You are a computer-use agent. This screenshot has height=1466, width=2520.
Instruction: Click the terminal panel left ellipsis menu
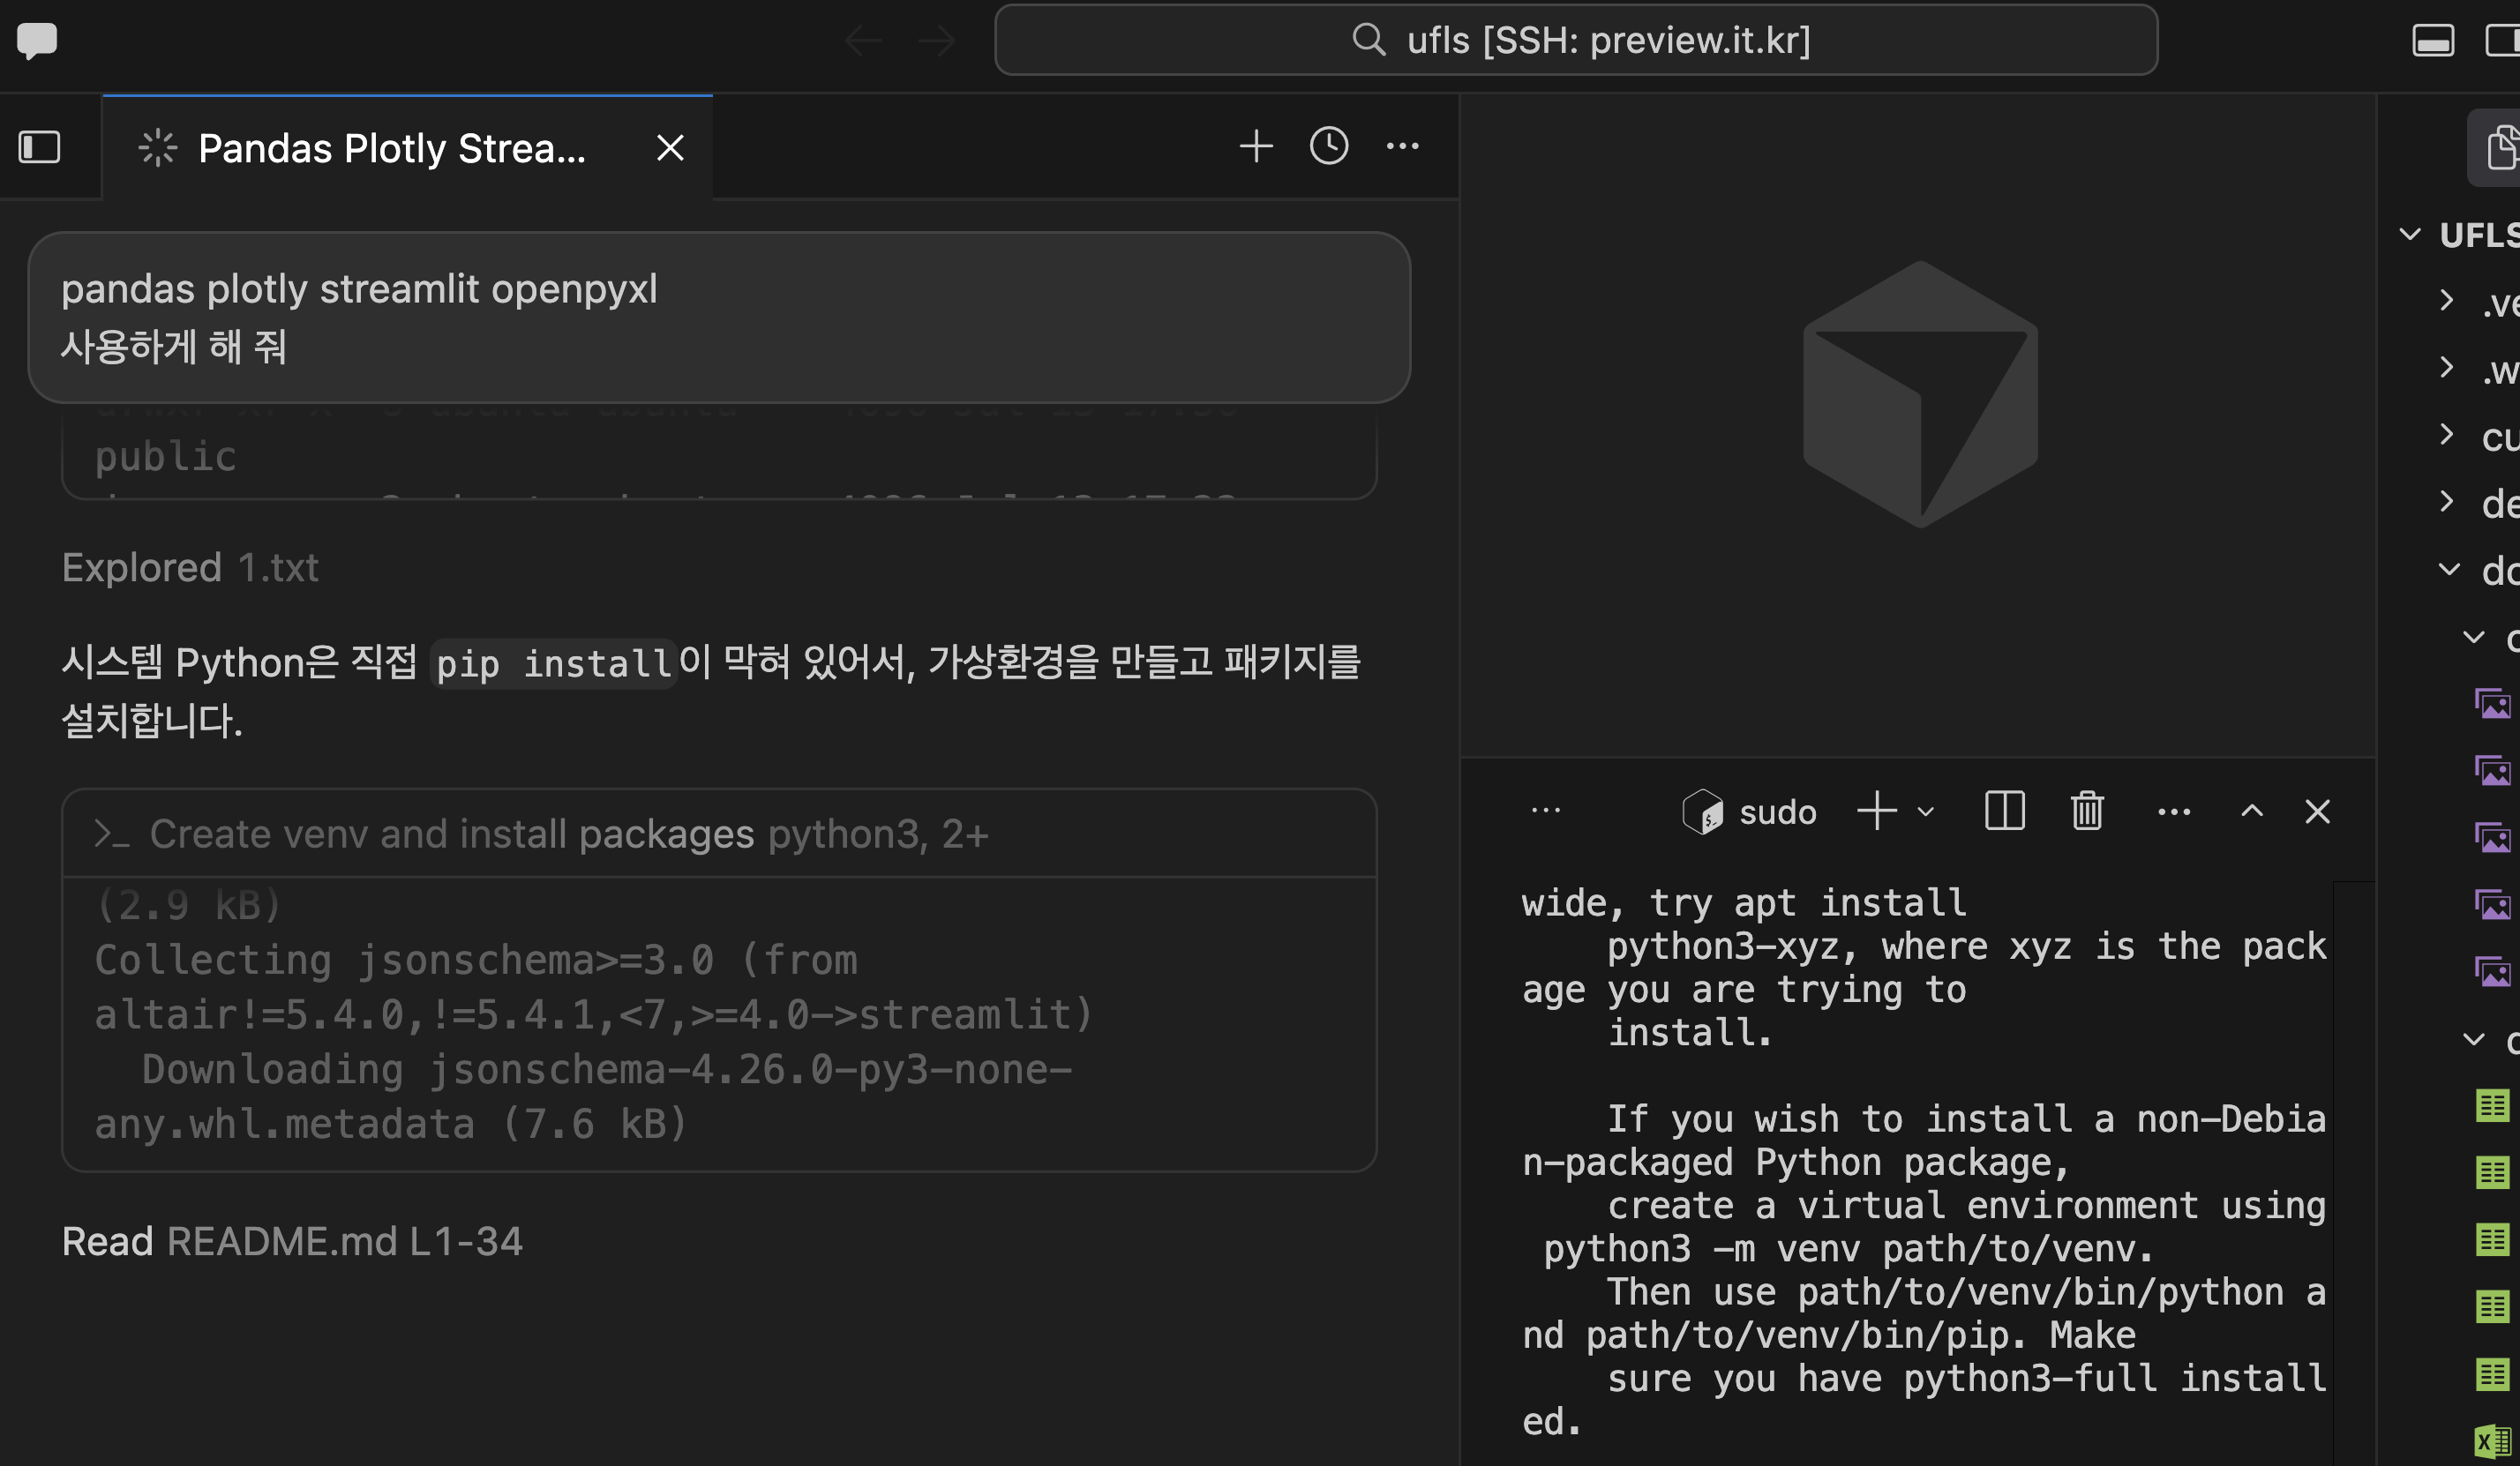1545,810
